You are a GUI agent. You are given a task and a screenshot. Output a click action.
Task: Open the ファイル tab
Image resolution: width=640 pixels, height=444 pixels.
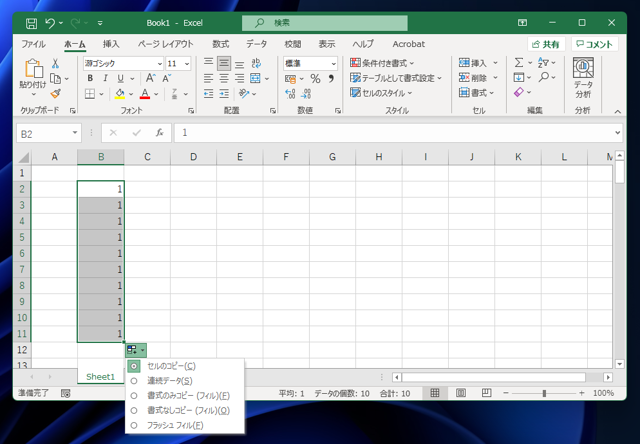point(33,44)
